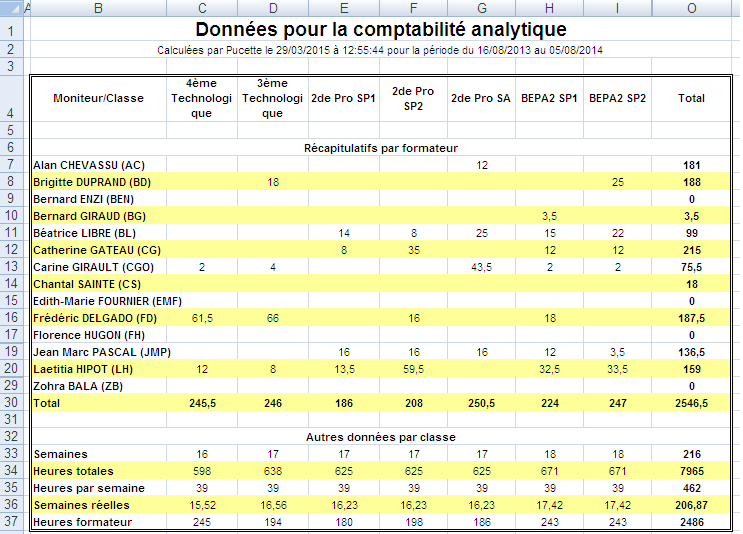
Task: Click 'Autres données par classe' section heading
Action: coord(381,437)
